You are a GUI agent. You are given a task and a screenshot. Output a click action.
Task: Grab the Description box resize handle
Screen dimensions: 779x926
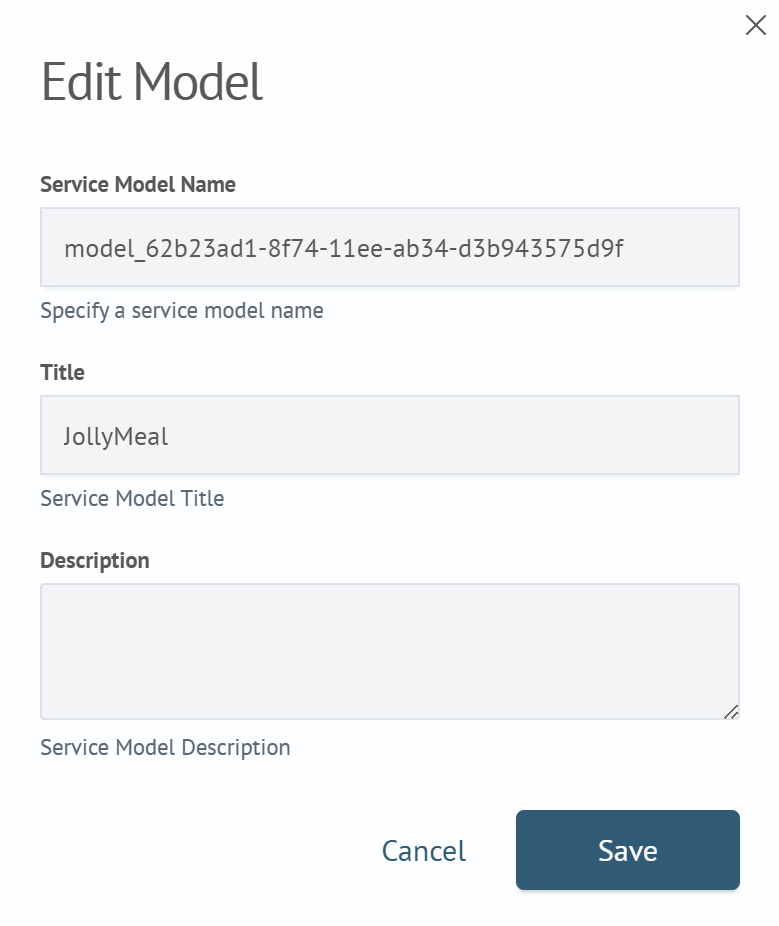[731, 711]
